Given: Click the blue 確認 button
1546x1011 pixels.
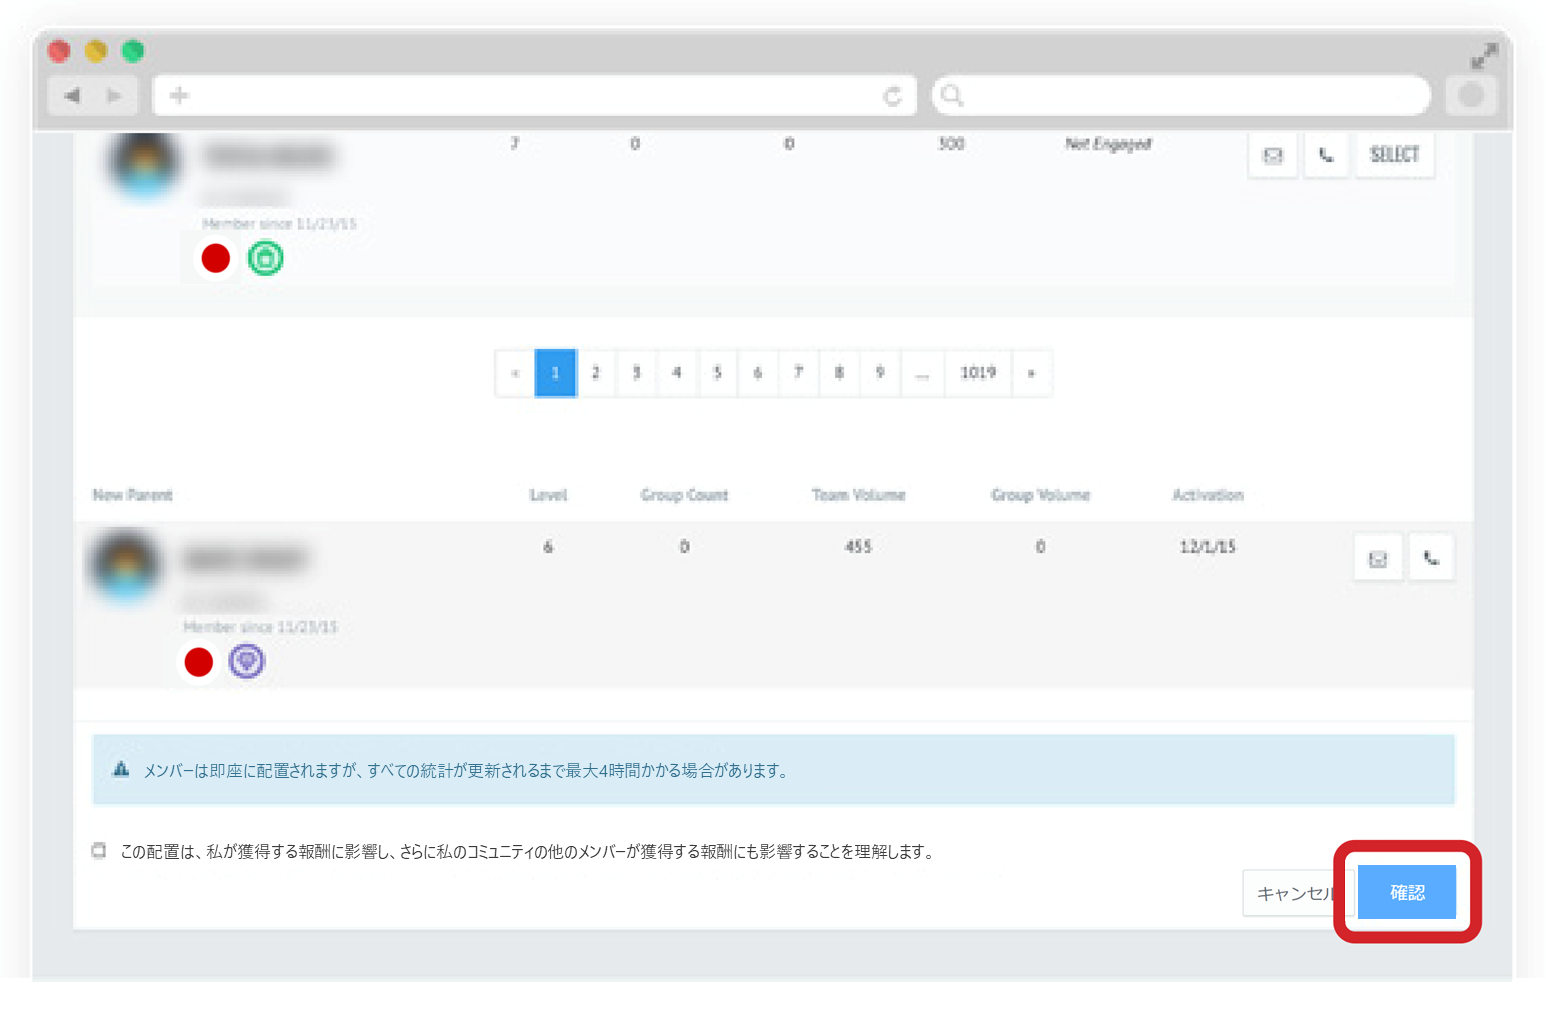Looking at the screenshot, I should (x=1407, y=892).
